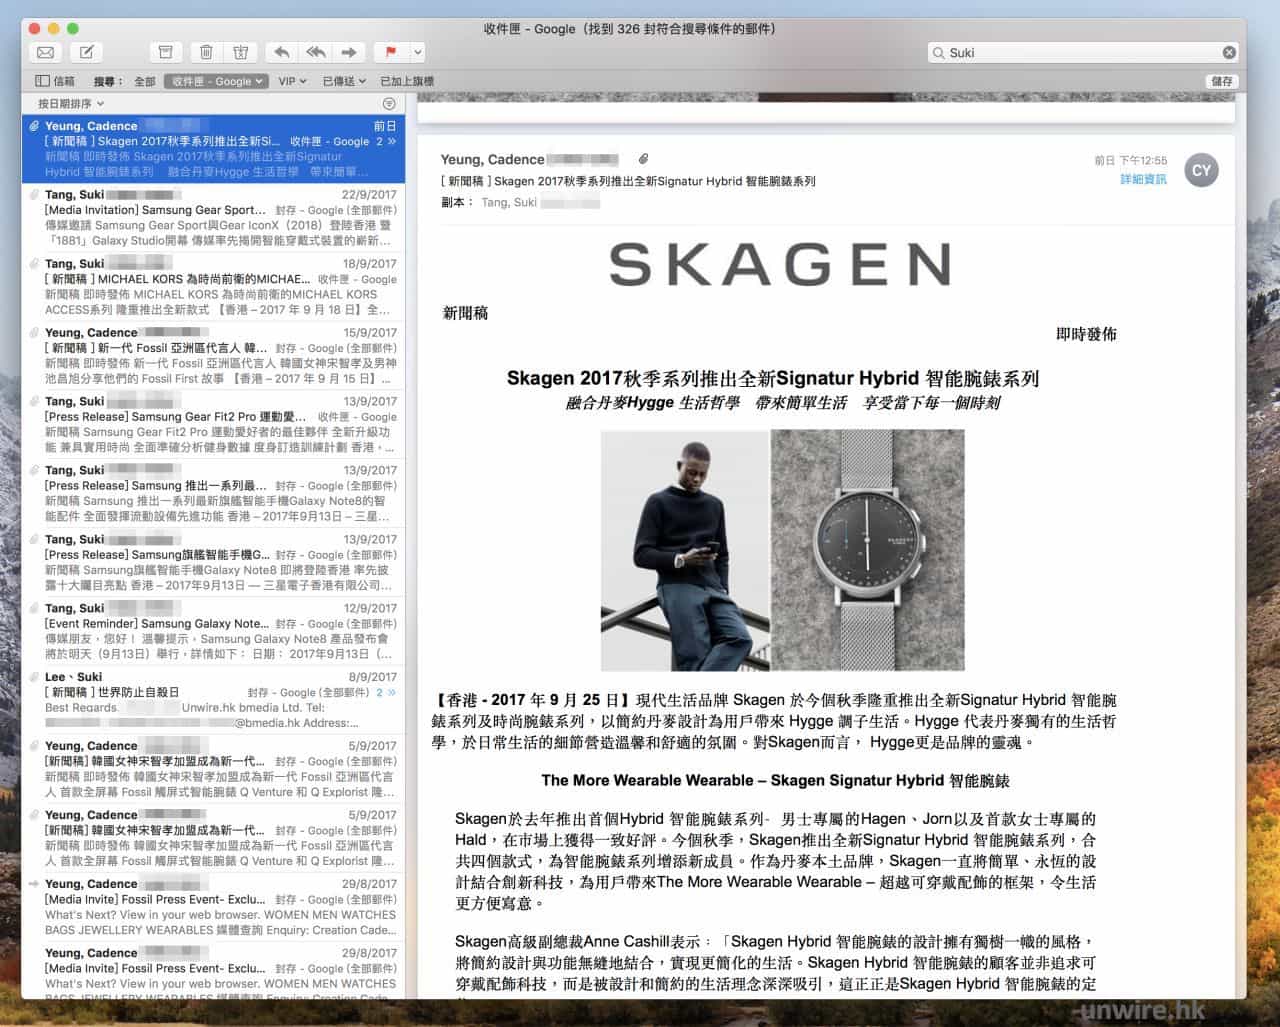This screenshot has width=1280, height=1027.
Task: Move selected message to Junk
Action: tap(240, 52)
